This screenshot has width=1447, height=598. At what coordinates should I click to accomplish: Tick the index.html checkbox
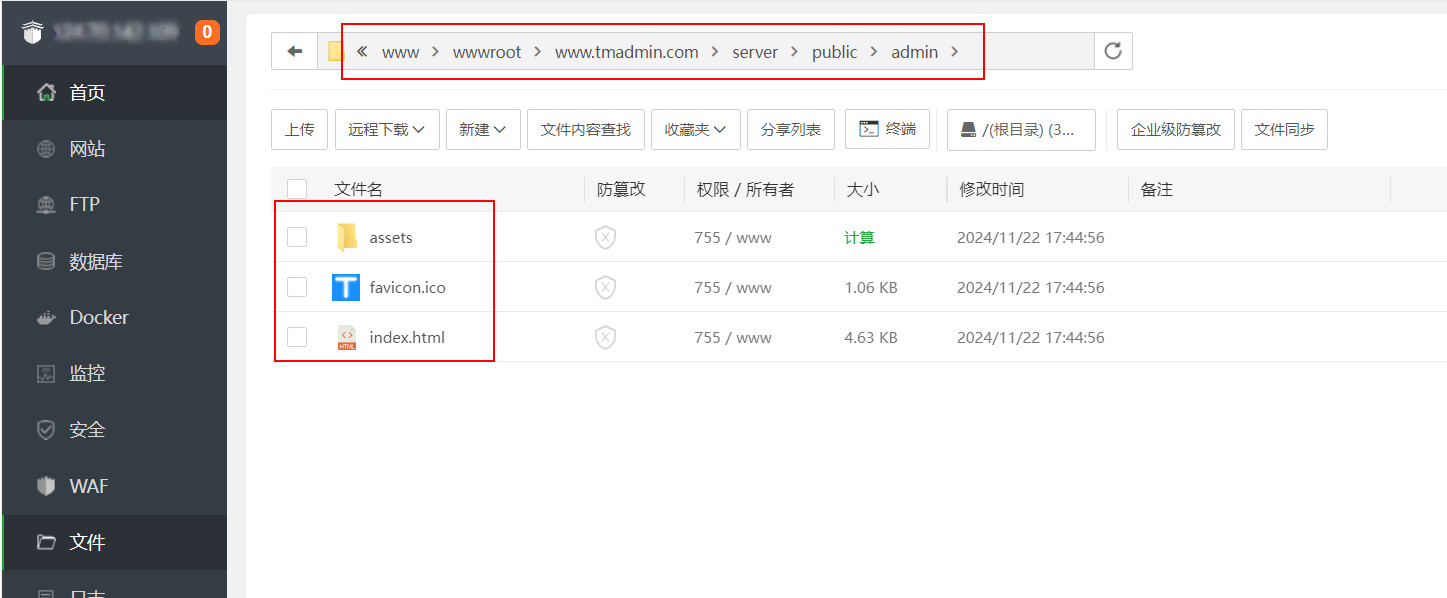[297, 338]
